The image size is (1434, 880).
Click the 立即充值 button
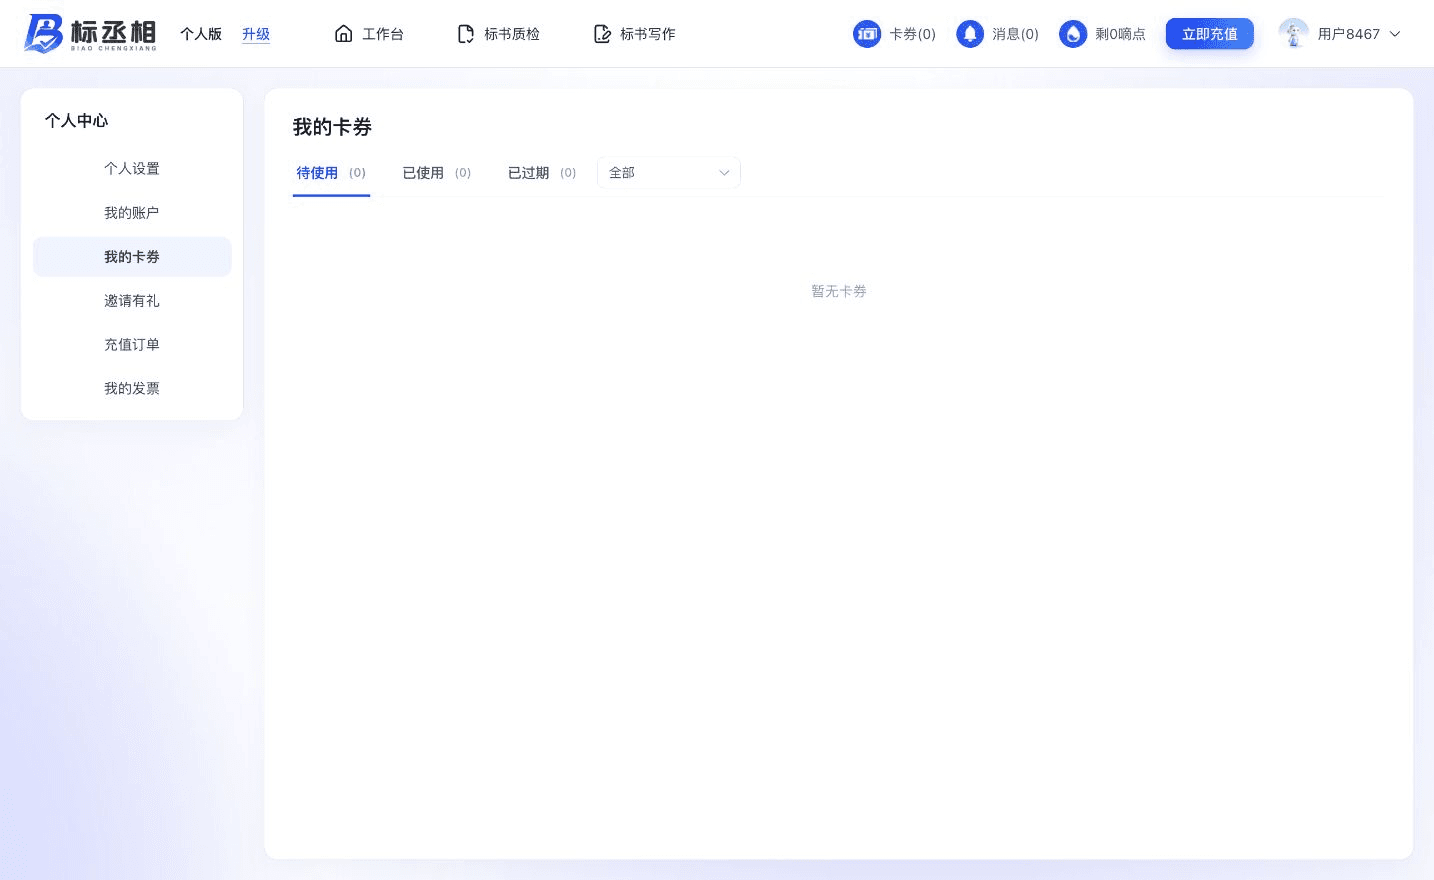click(x=1210, y=34)
